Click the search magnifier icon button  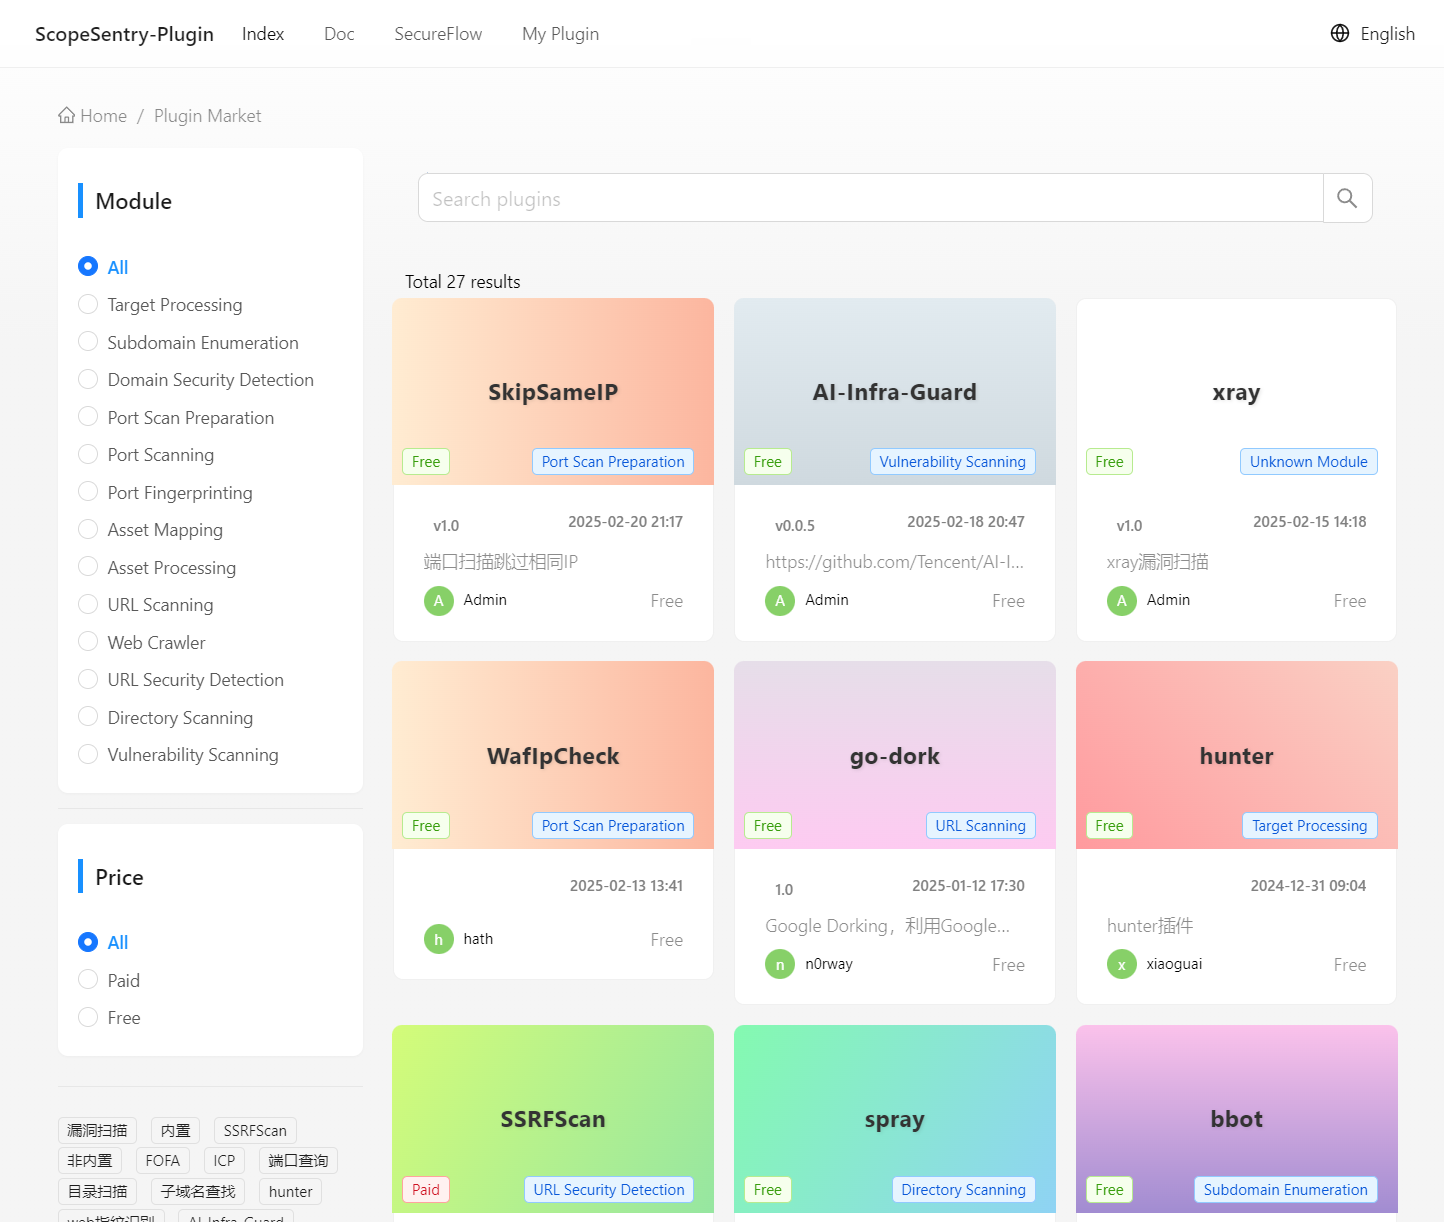pos(1347,198)
